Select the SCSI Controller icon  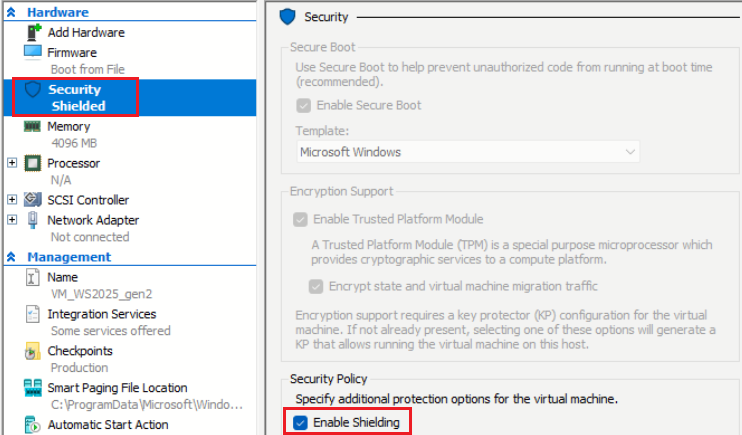(x=33, y=199)
